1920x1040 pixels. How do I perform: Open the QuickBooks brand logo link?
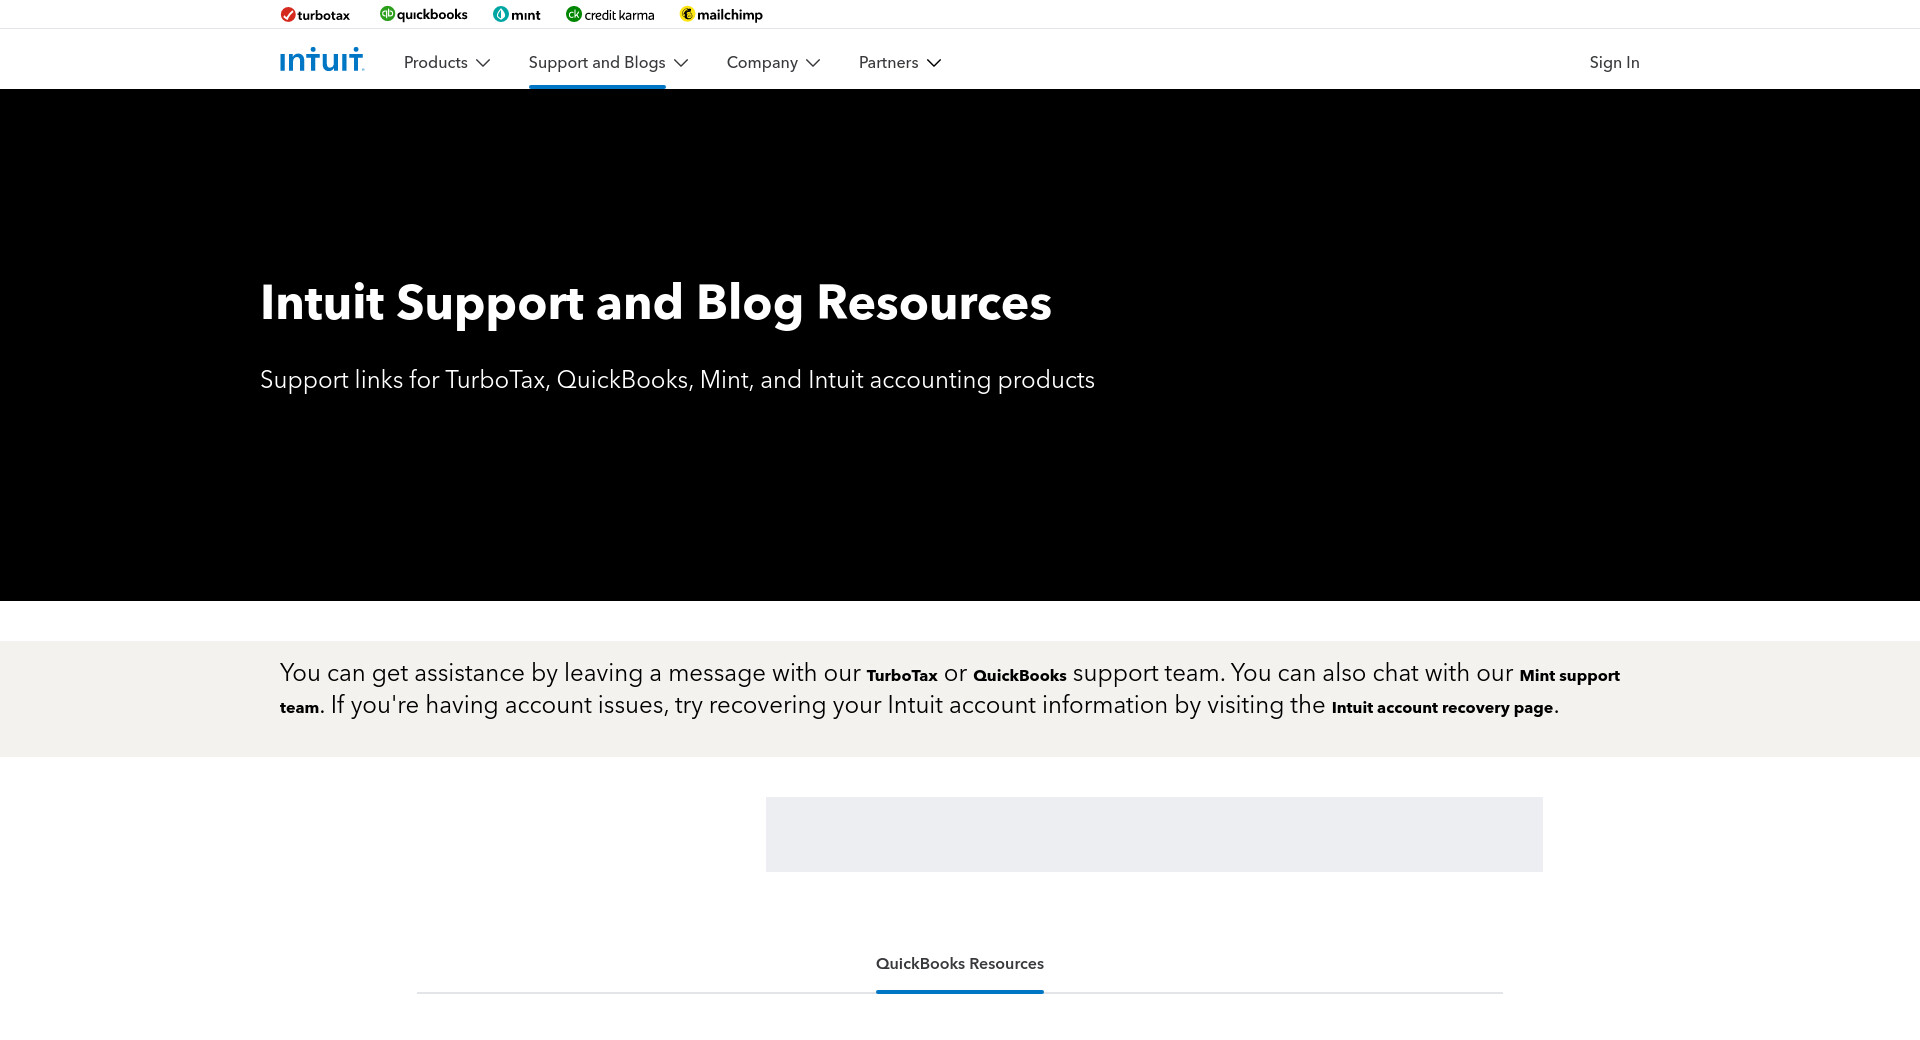pos(423,15)
